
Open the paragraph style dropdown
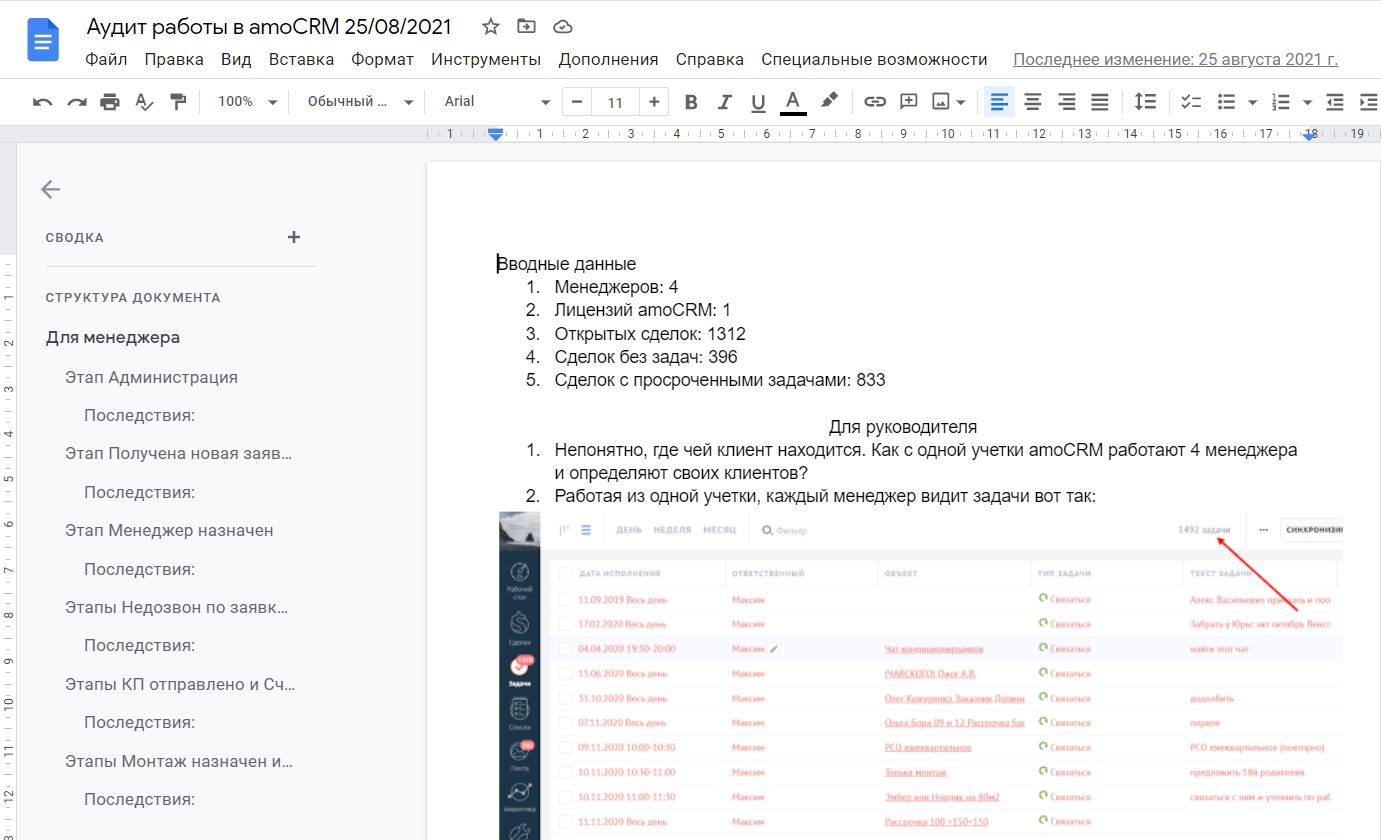[x=359, y=102]
